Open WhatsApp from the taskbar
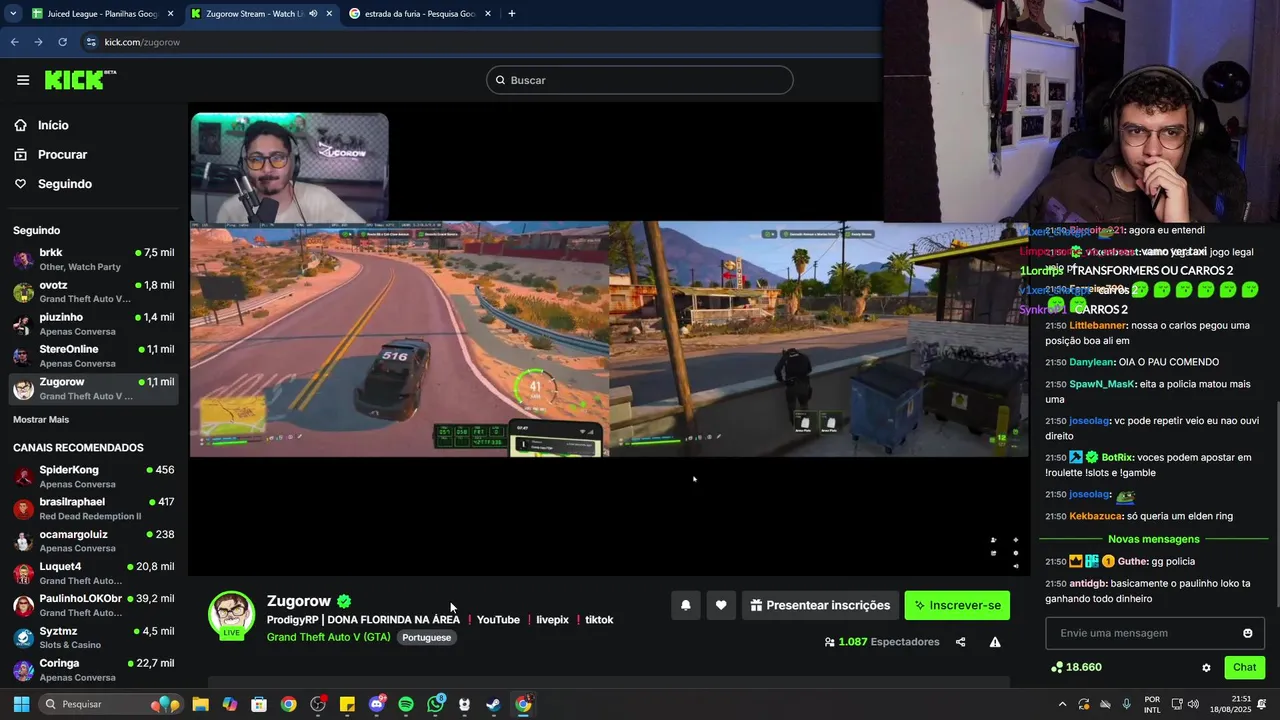 click(x=435, y=704)
